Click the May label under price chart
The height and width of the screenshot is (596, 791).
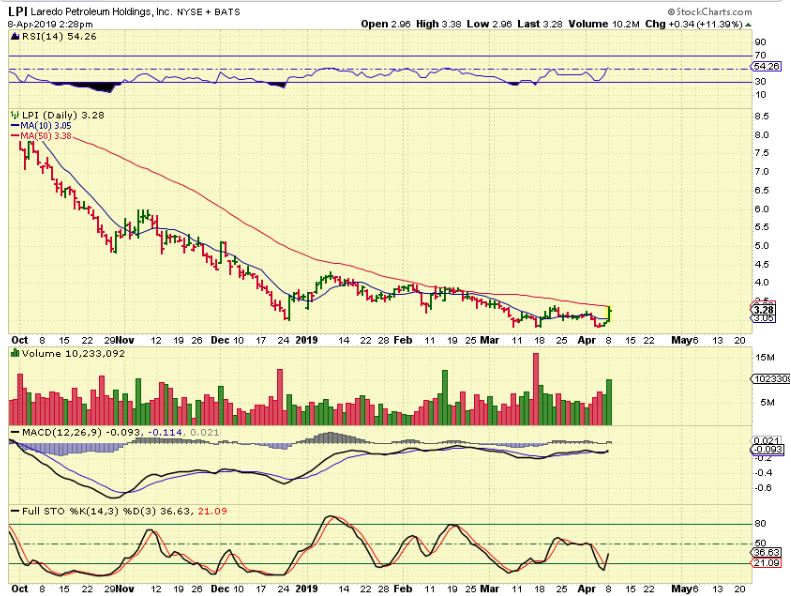681,340
